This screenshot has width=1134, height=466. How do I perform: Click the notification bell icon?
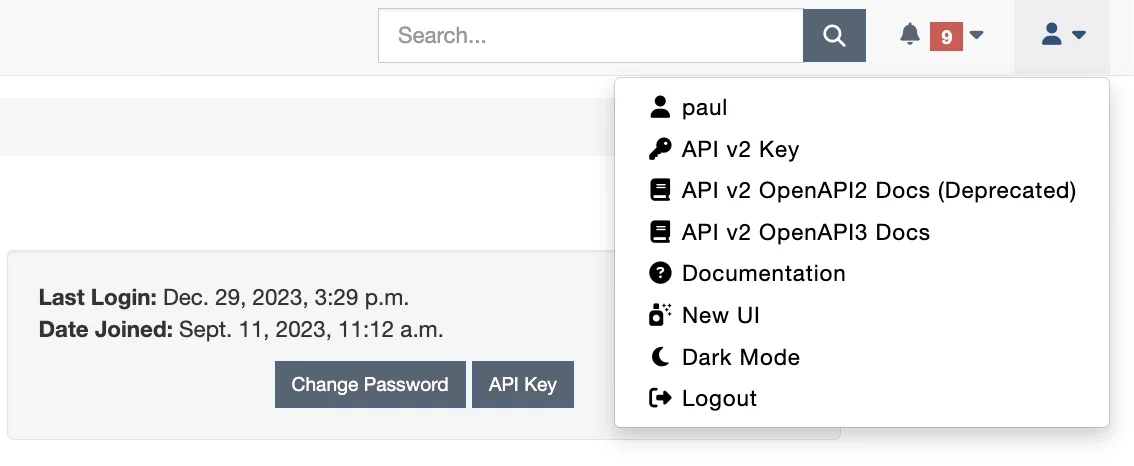[x=909, y=36]
